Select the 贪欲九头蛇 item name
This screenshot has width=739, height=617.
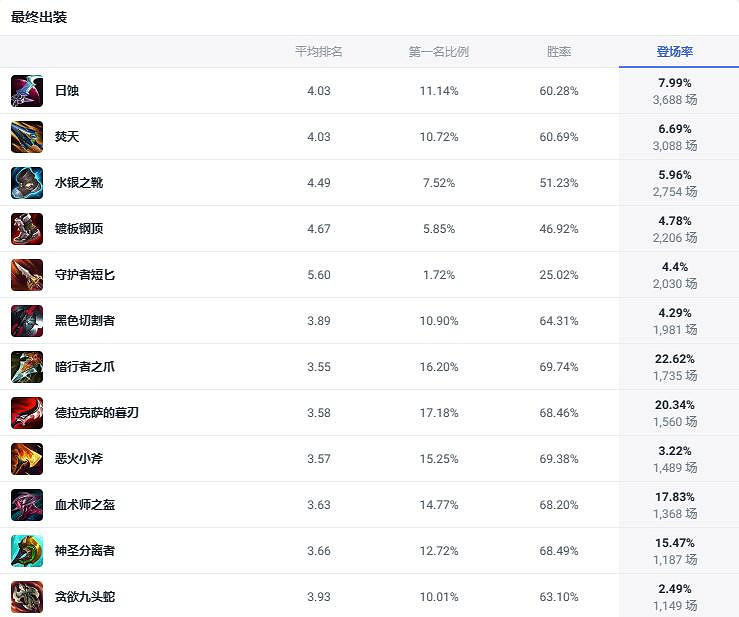pyautogui.click(x=85, y=597)
